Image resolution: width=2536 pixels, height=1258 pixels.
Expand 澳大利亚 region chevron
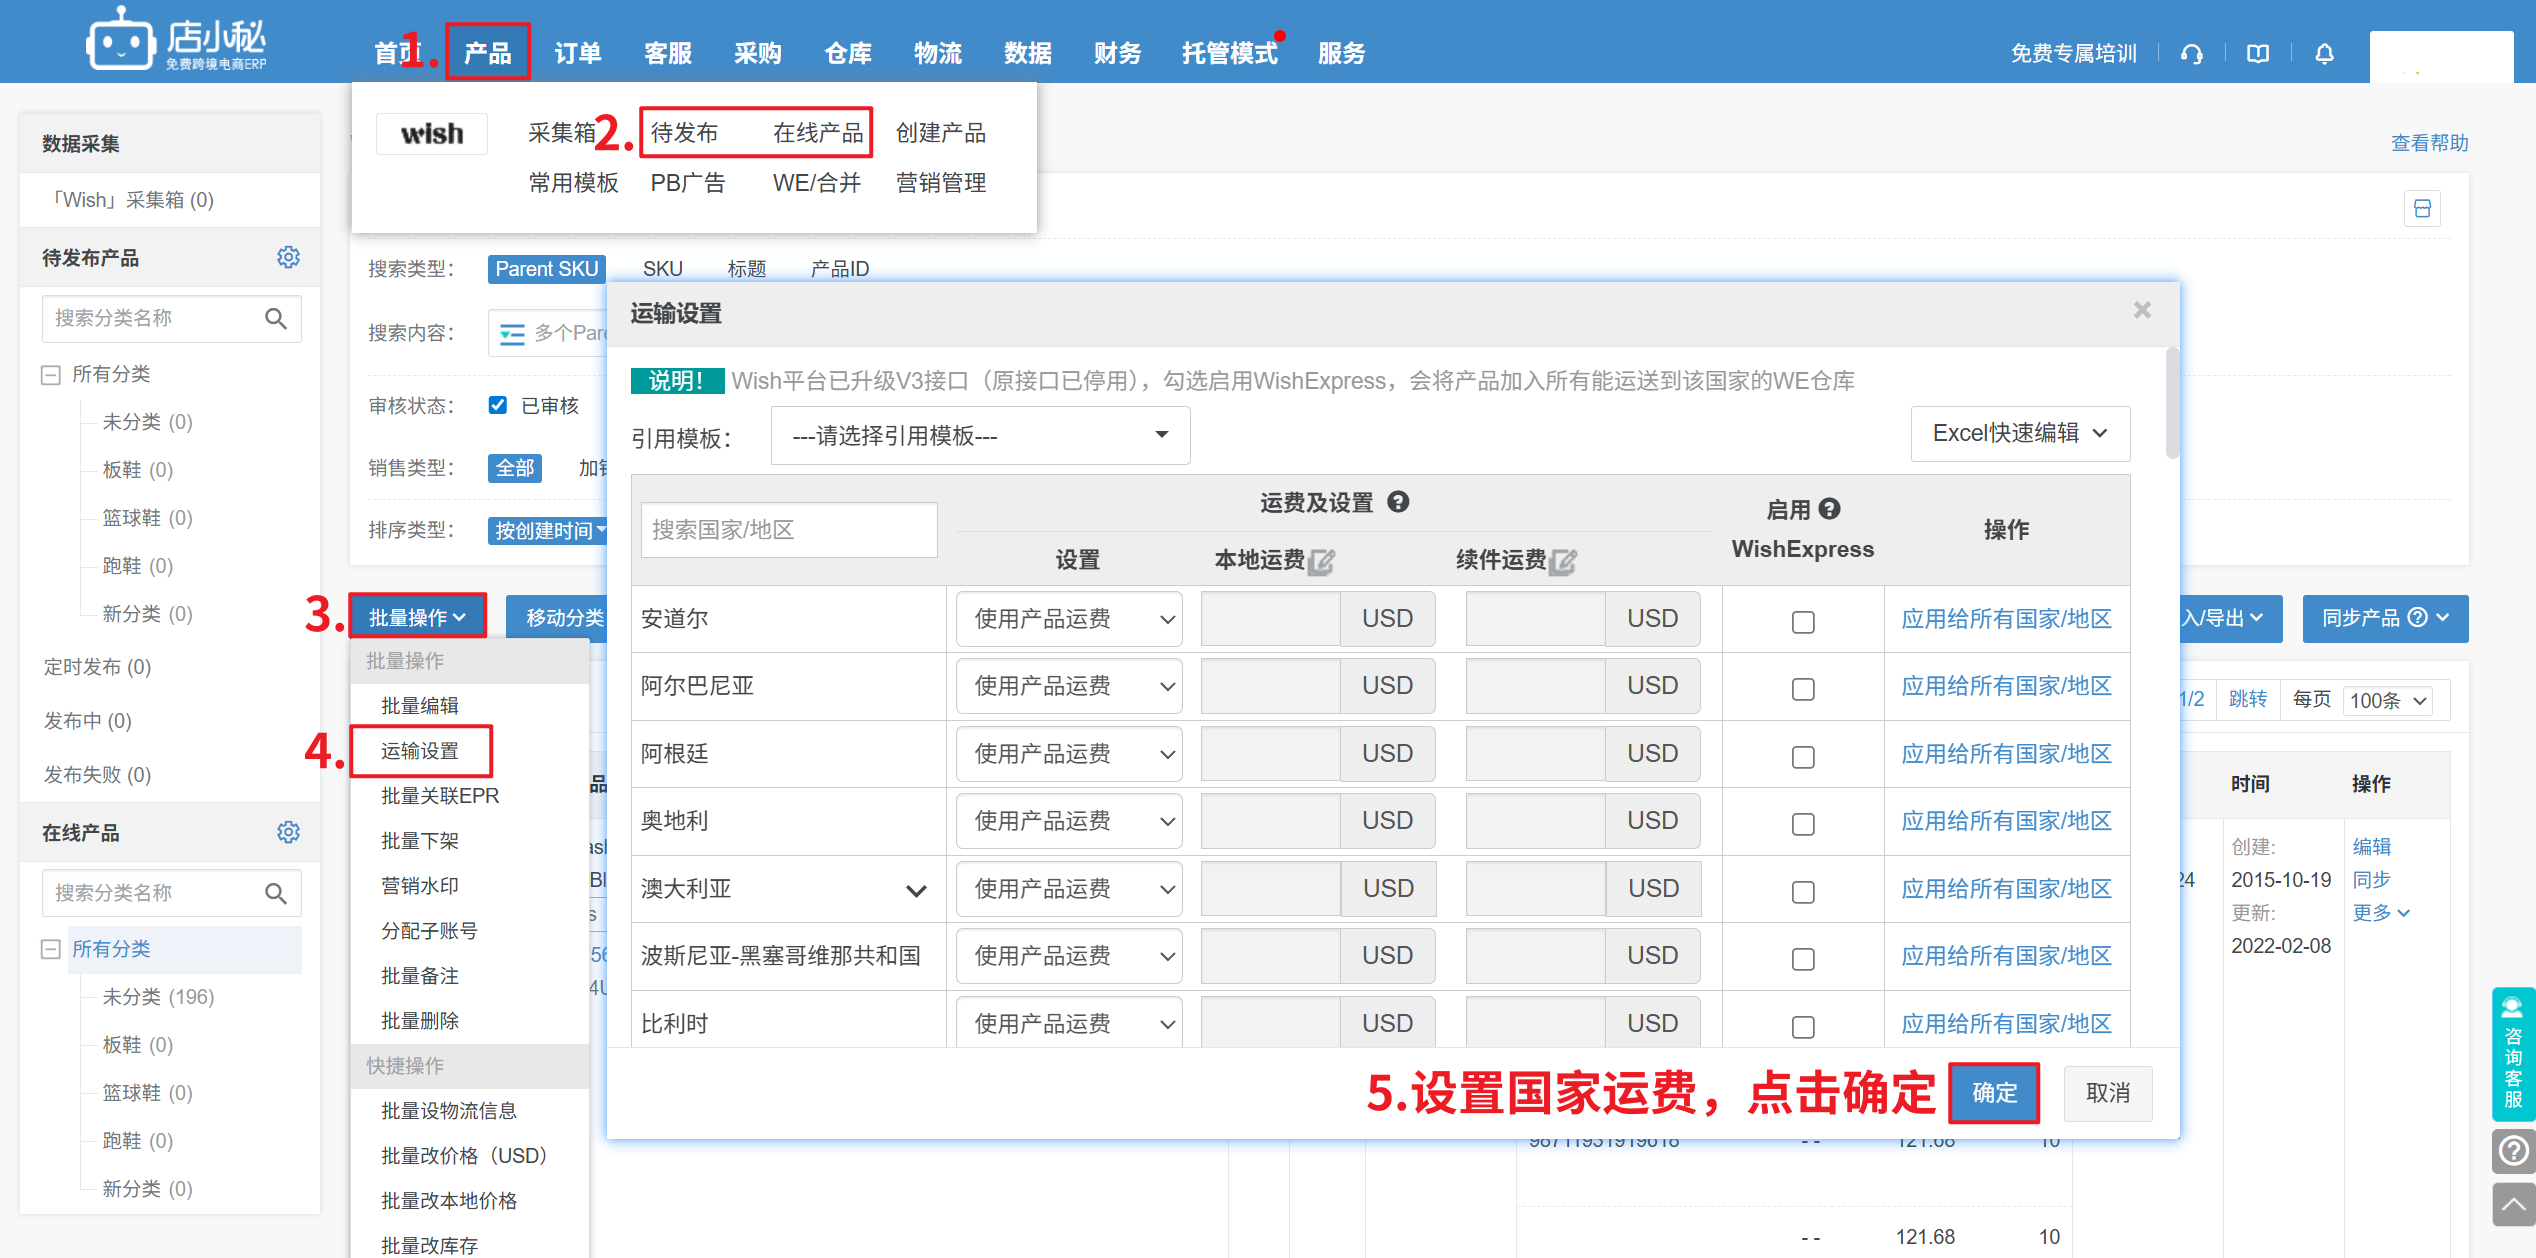pos(916,890)
